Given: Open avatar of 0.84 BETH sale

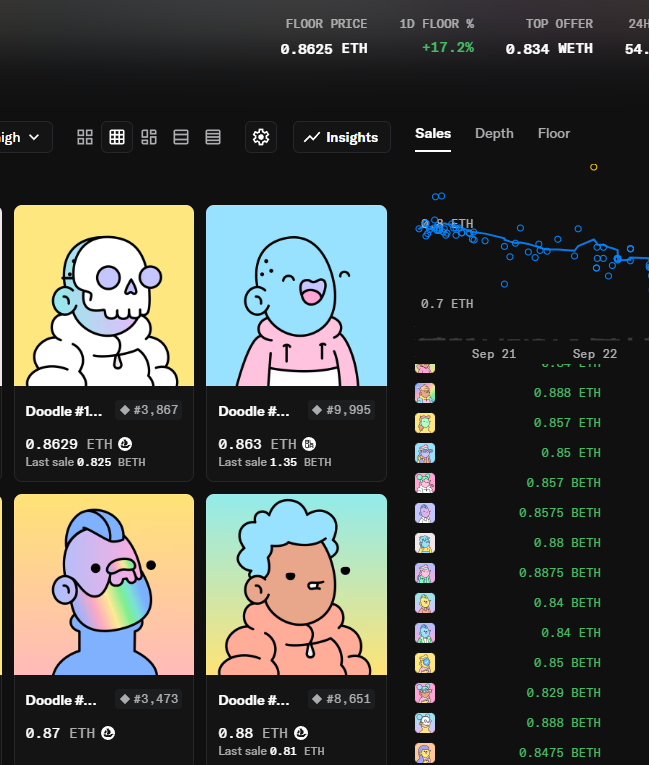Looking at the screenshot, I should (x=425, y=603).
